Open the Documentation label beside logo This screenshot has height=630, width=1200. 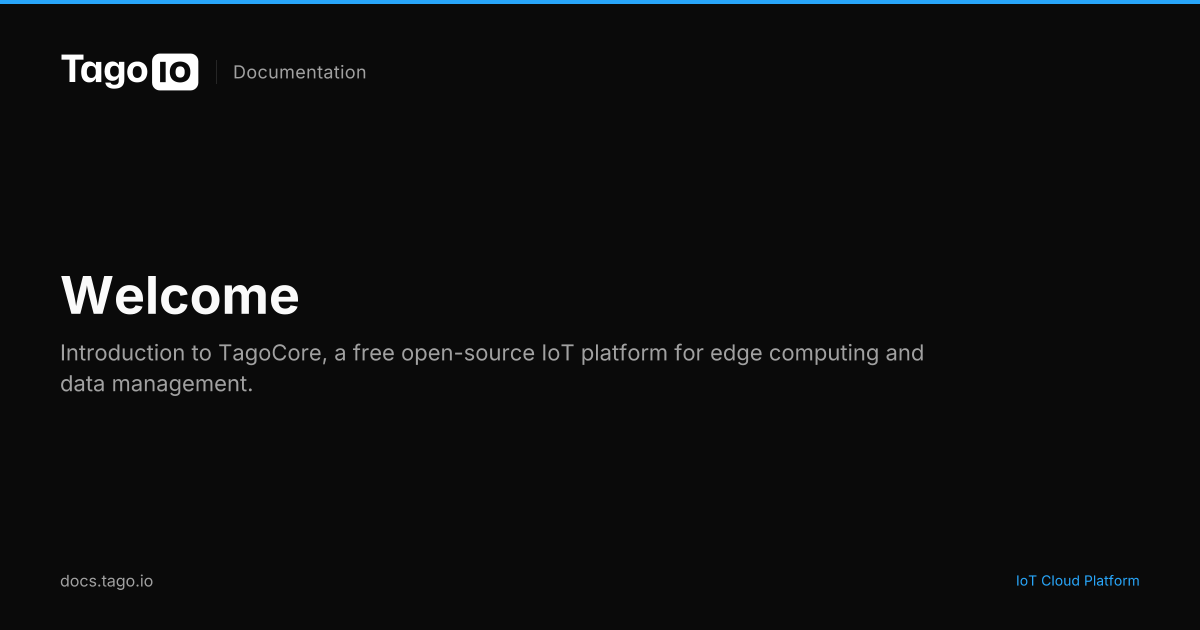pyautogui.click(x=299, y=72)
